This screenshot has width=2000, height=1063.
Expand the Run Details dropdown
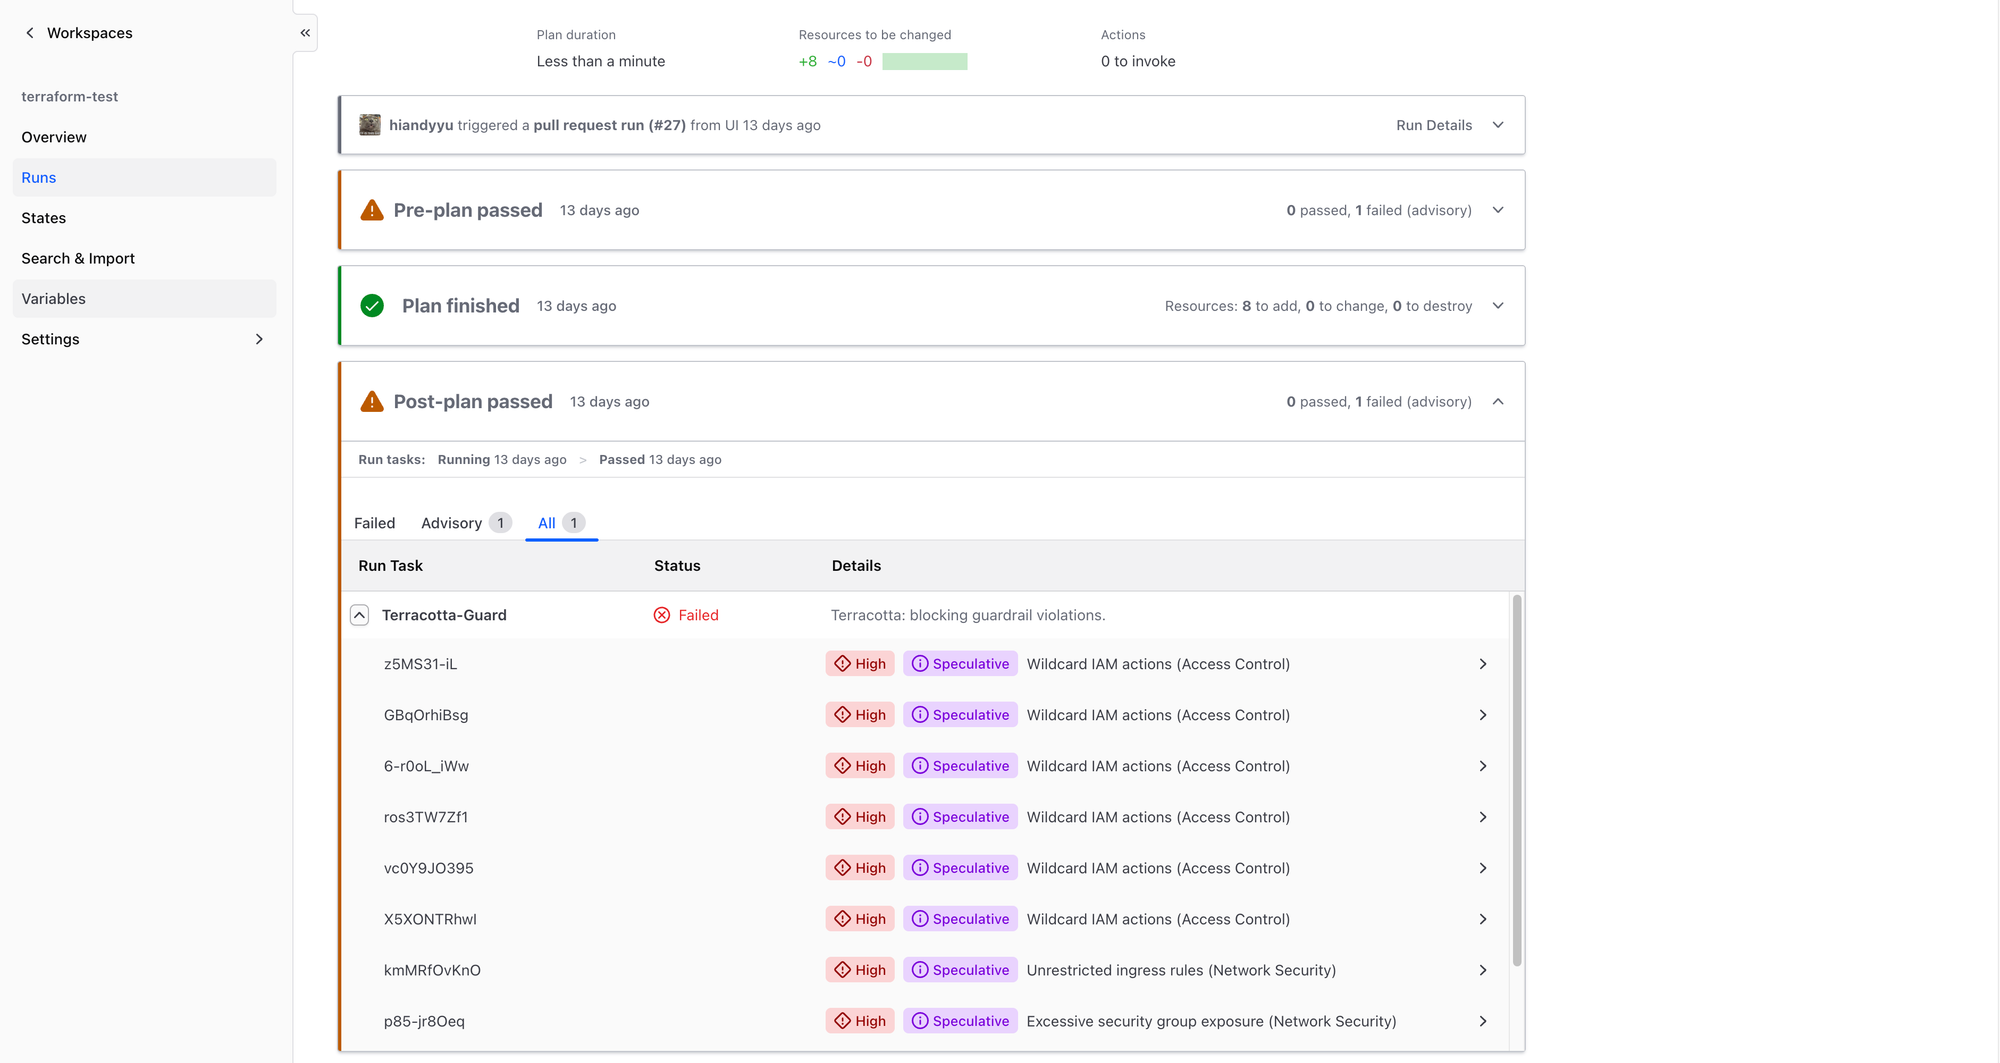pos(1498,125)
